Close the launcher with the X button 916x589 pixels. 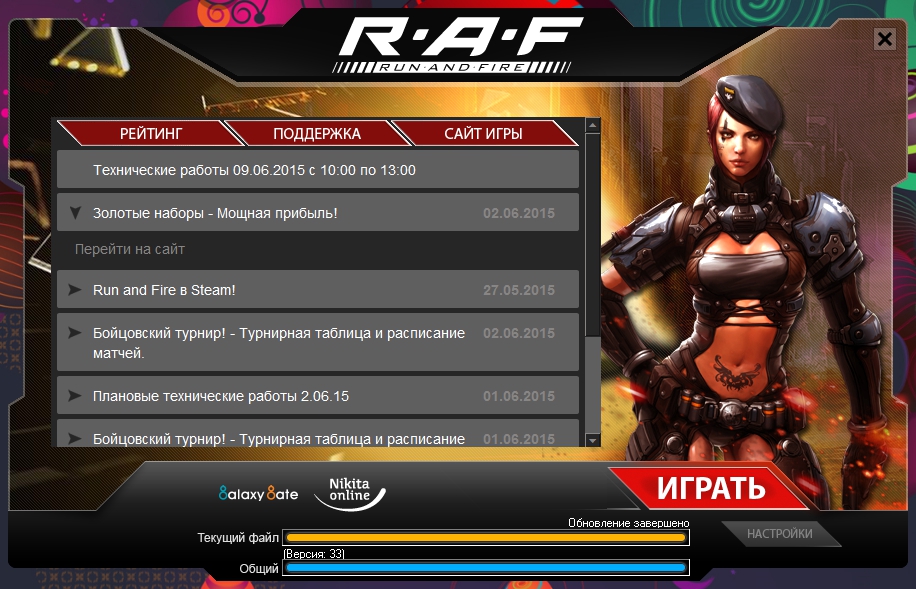pyautogui.click(x=885, y=39)
